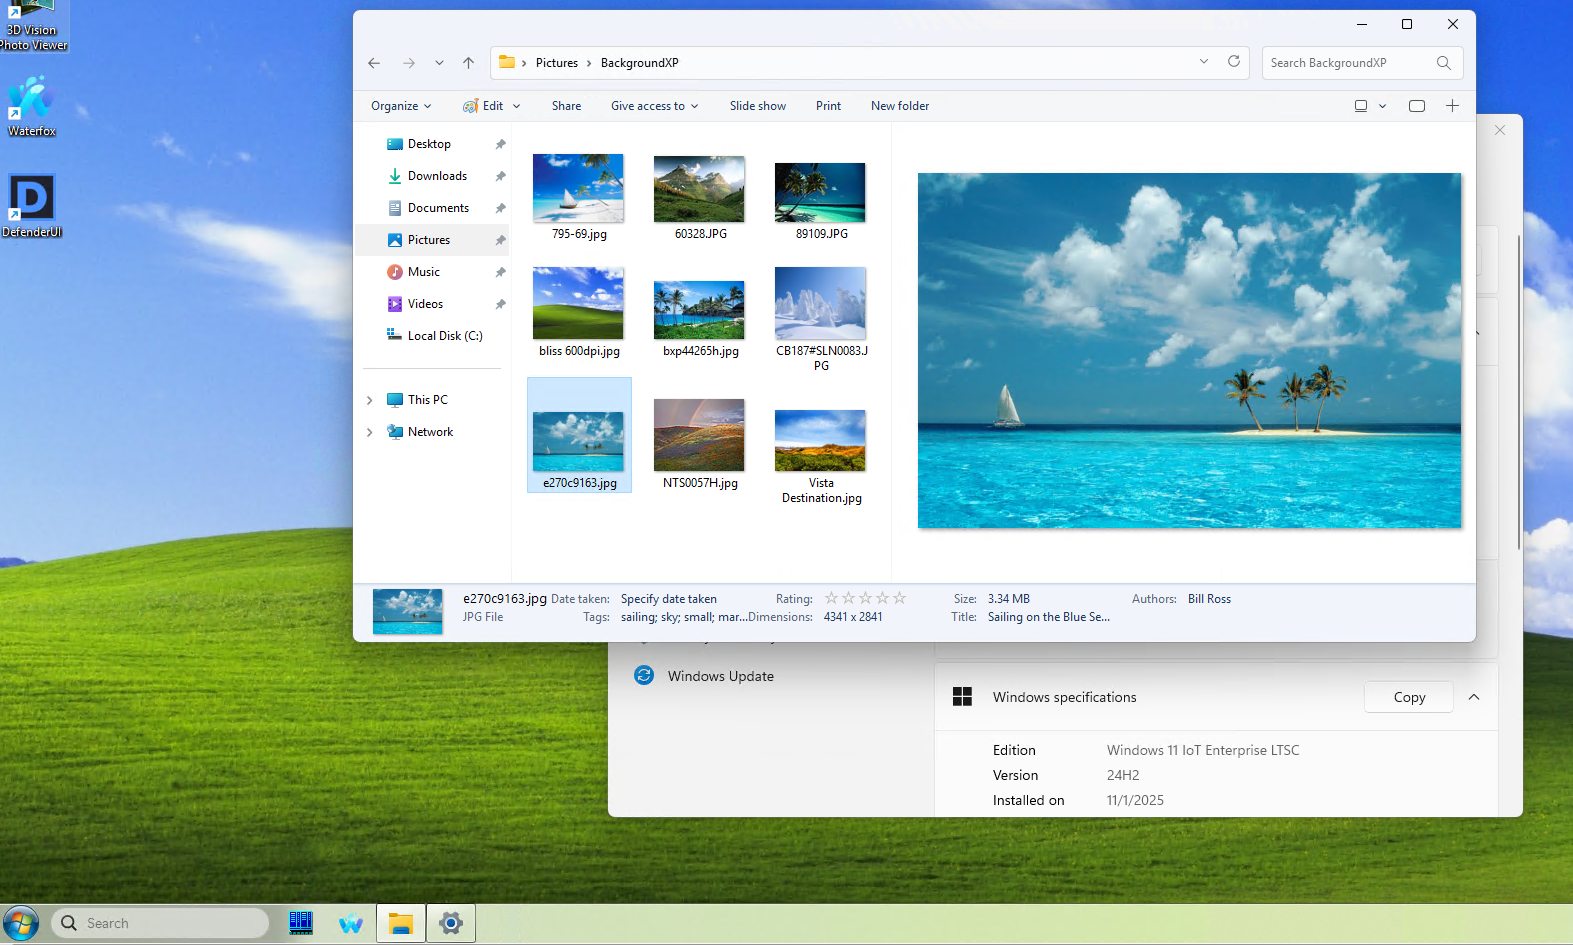The image size is (1573, 945).
Task: Click the search magnifier icon in Explorer
Action: pos(1443,63)
